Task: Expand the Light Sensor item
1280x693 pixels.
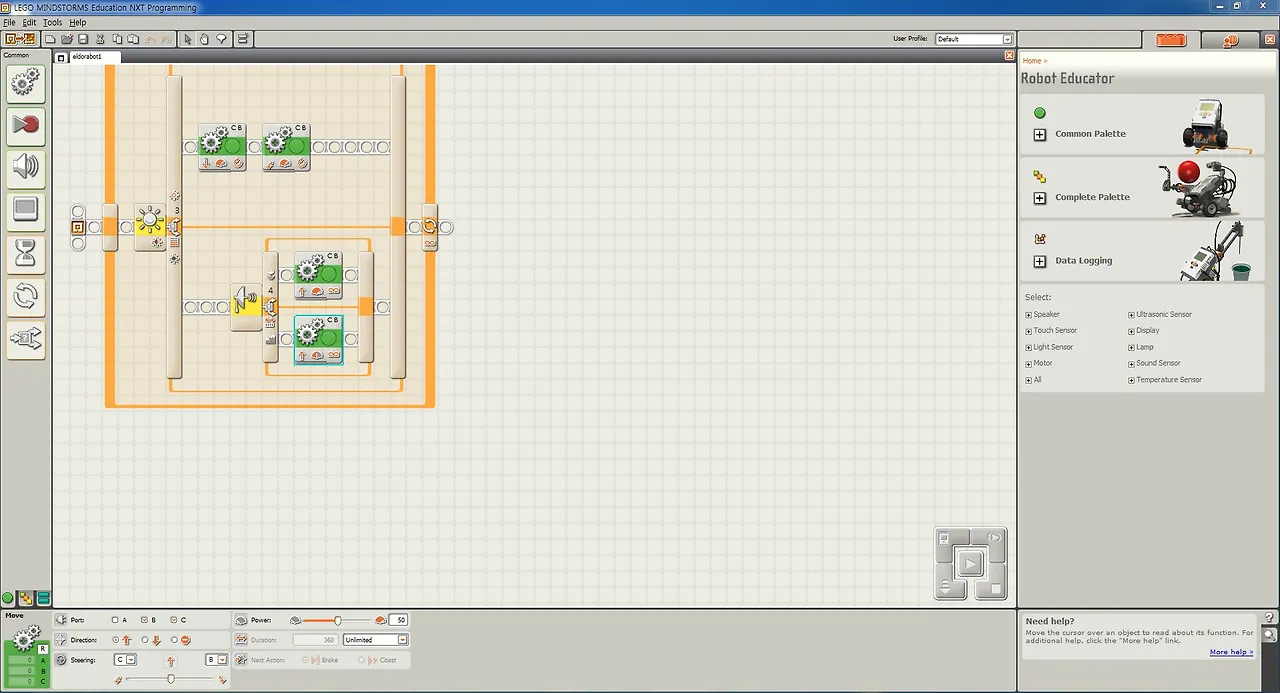Action: pyautogui.click(x=1028, y=347)
